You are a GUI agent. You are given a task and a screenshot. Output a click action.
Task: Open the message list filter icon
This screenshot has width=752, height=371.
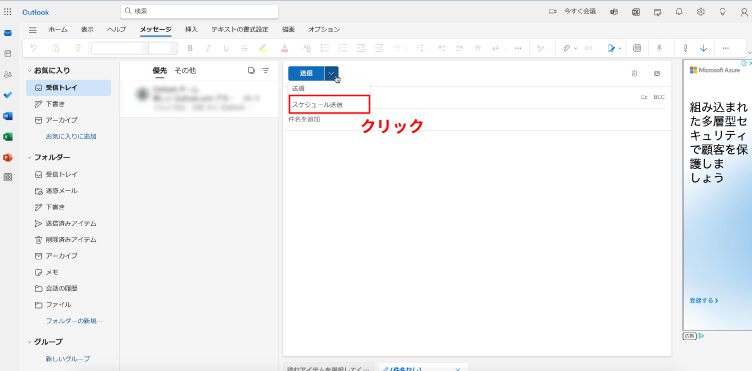266,70
